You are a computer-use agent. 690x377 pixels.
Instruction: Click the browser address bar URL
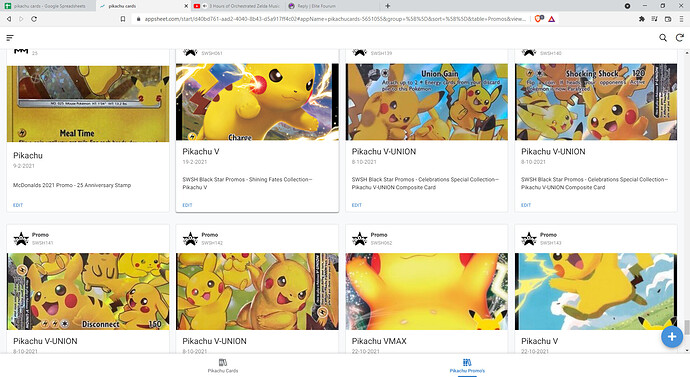pos(334,19)
